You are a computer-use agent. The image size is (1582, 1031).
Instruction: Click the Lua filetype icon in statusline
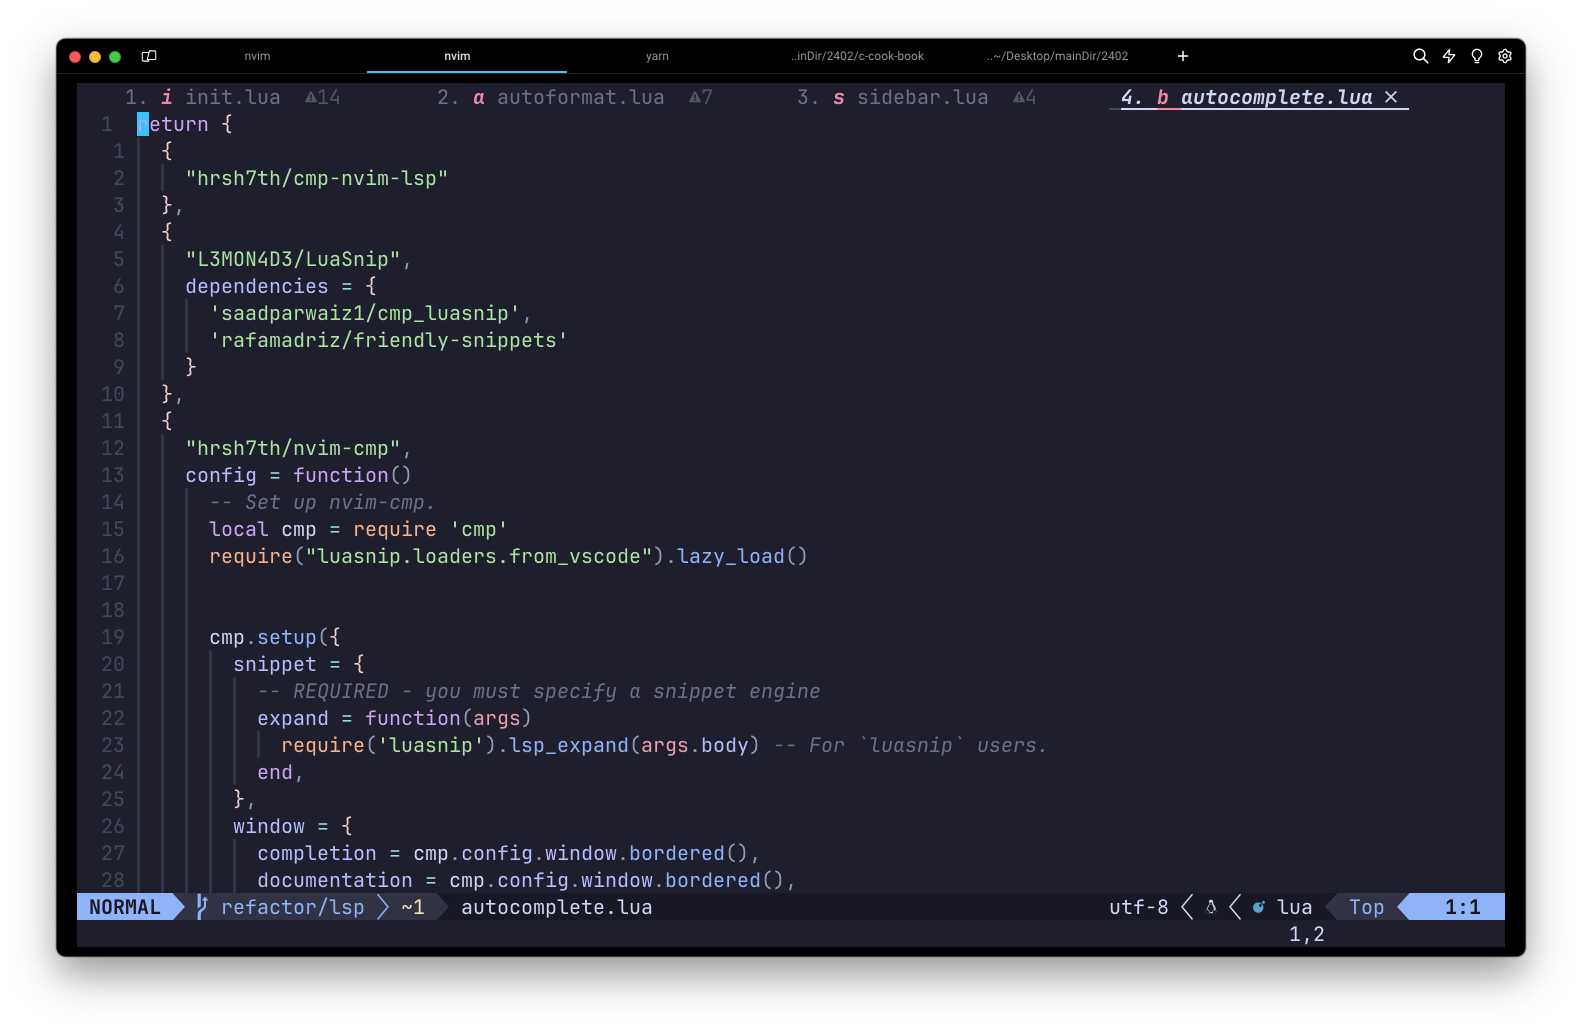tap(1259, 907)
